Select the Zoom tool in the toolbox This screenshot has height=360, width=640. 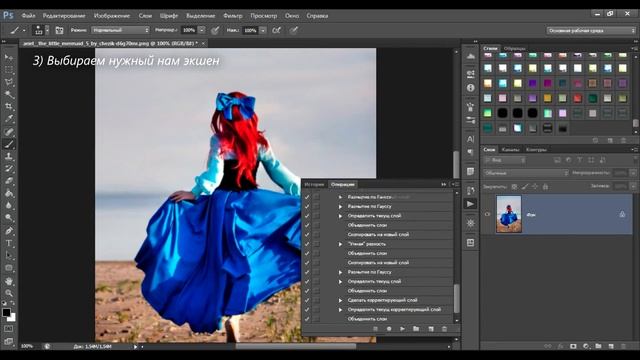coord(9,293)
